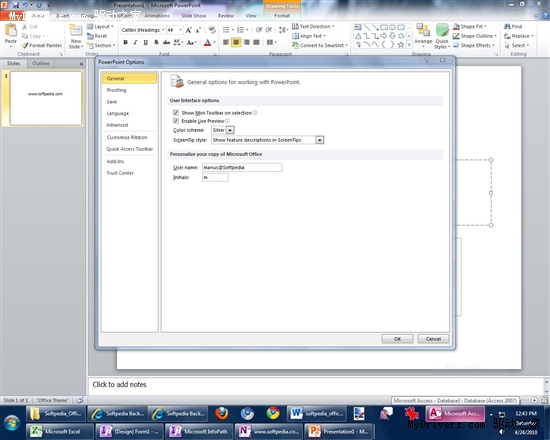The image size is (550, 440).
Task: Select the Format Painter tool
Action: point(42,45)
